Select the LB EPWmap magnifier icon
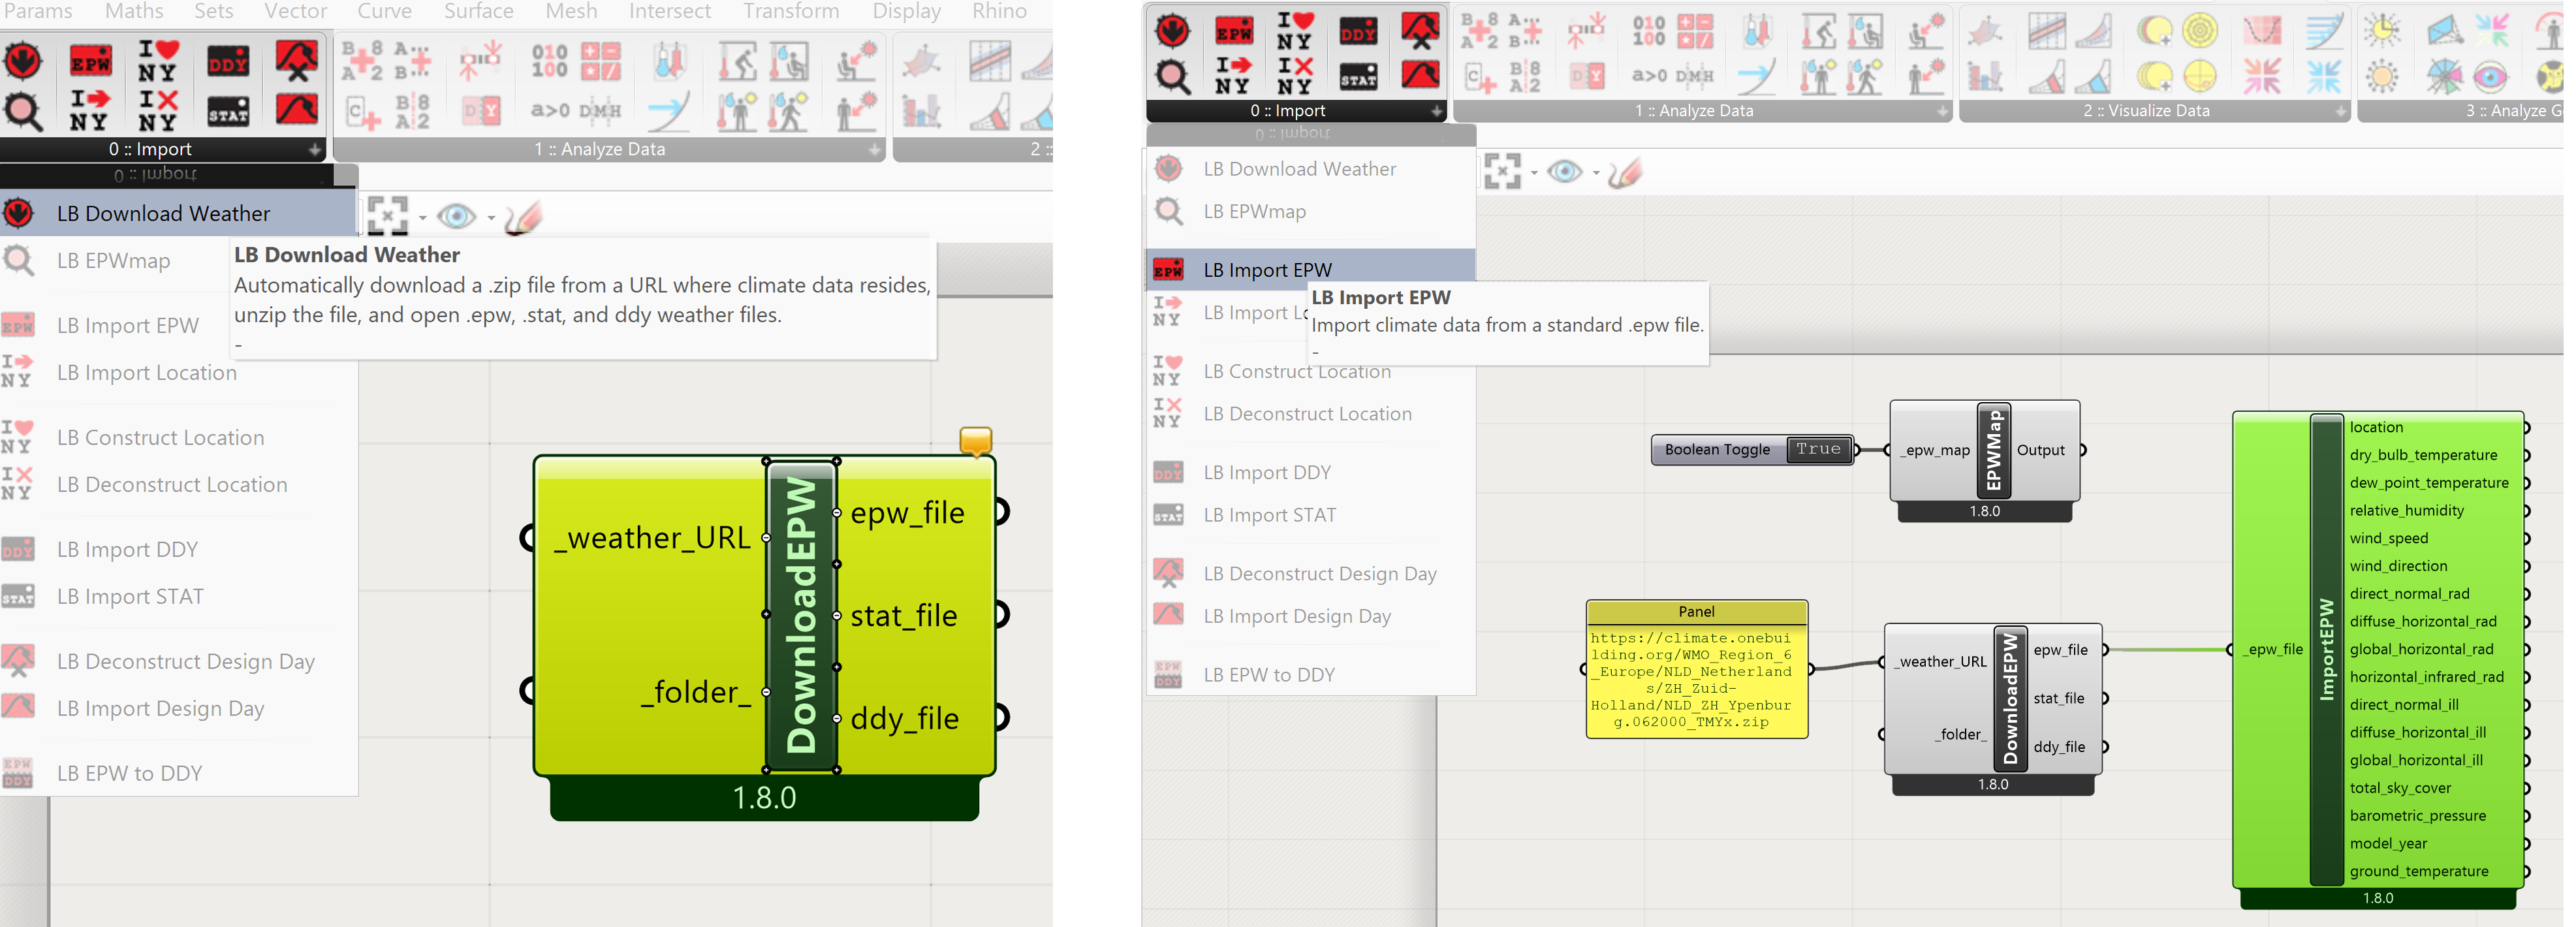 point(22,110)
